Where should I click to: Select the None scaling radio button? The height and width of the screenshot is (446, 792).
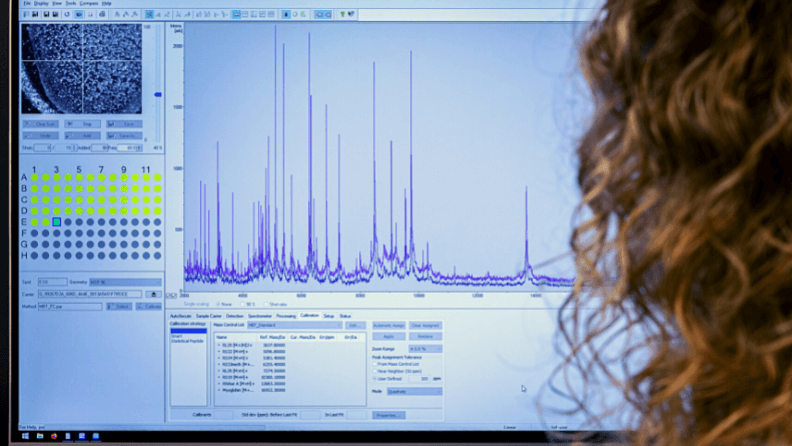pos(218,305)
